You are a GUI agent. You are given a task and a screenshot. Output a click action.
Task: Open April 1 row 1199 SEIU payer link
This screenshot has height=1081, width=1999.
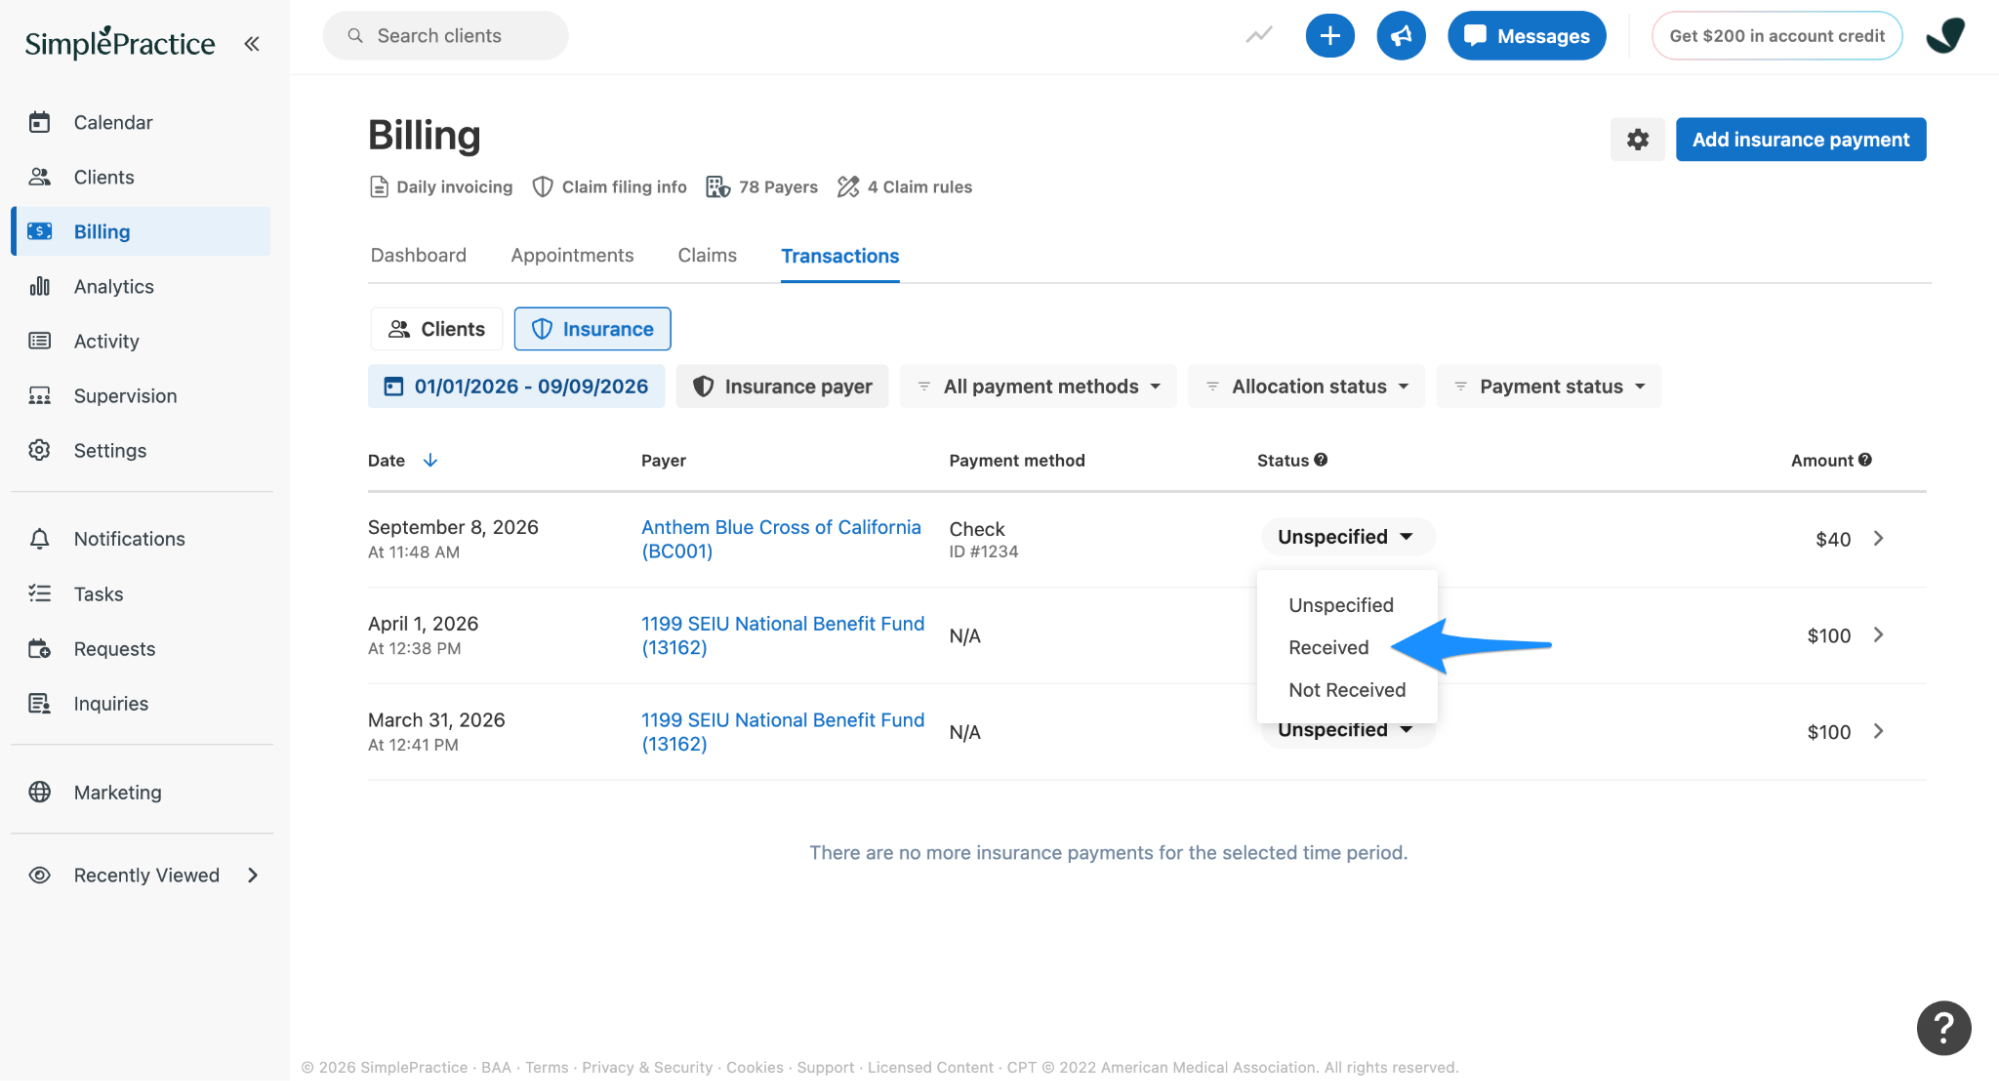[x=783, y=635]
